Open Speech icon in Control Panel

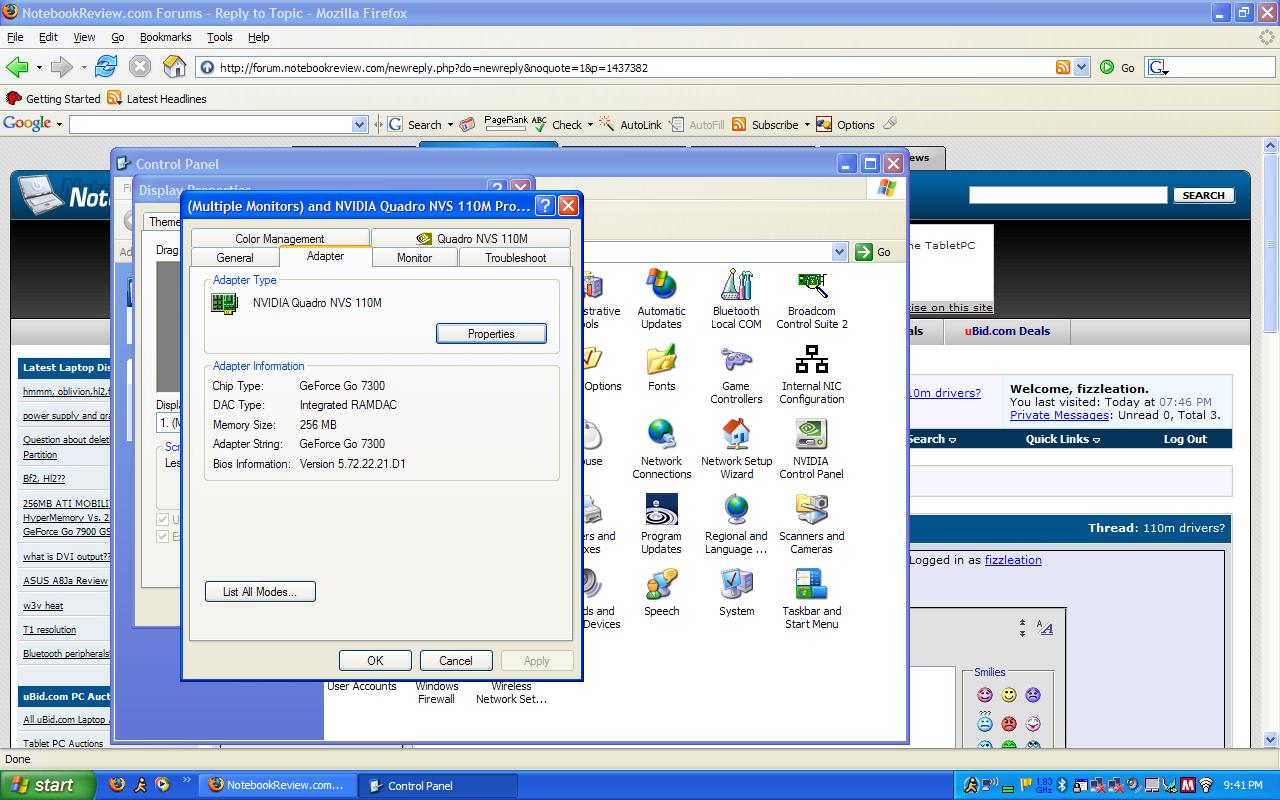tap(661, 592)
